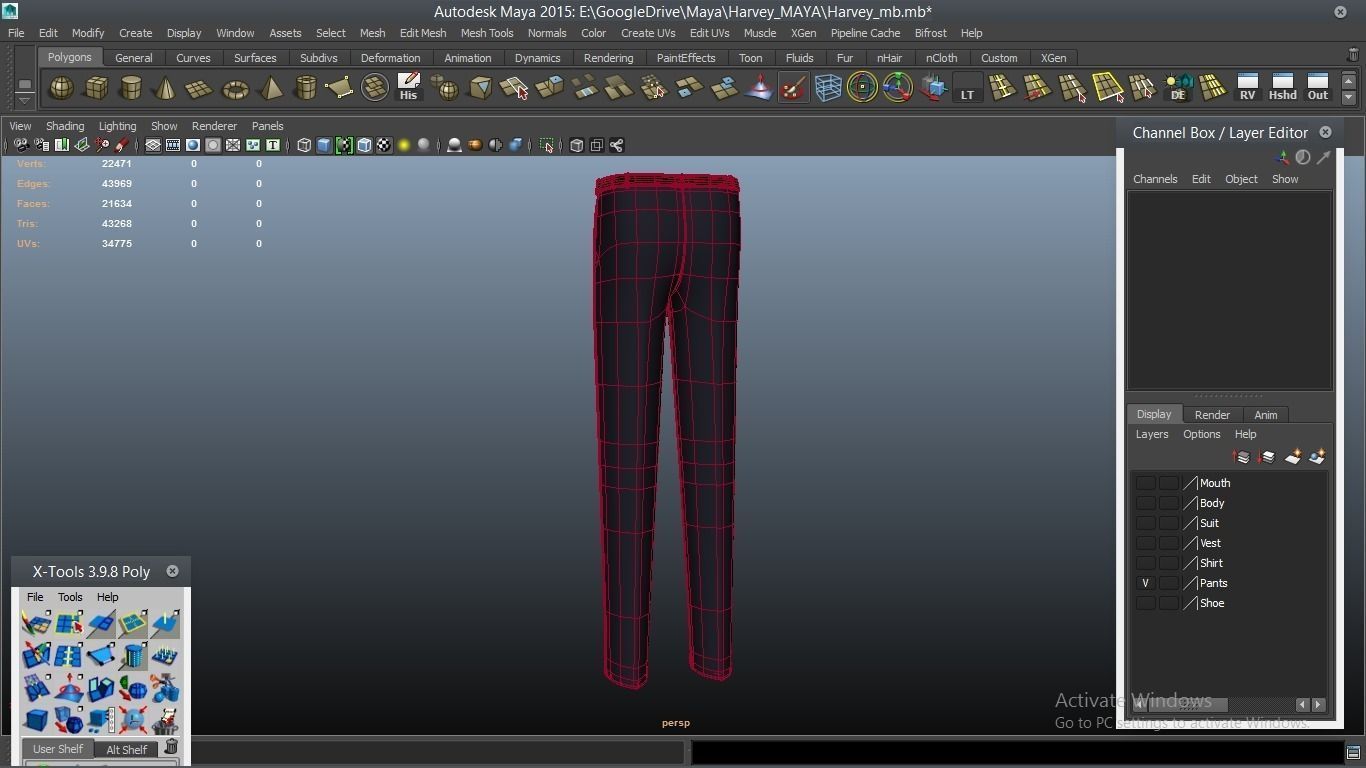1366x768 pixels.
Task: Click the grease pencil icon in viewport toolbar
Action: [122, 145]
